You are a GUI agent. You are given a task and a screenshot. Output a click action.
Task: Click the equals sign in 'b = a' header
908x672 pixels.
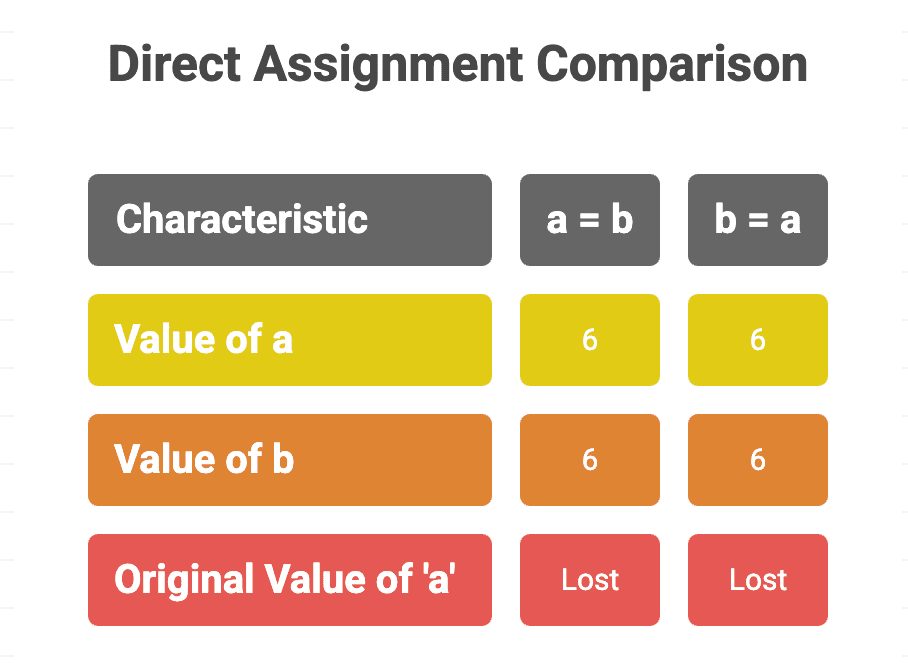coord(758,221)
